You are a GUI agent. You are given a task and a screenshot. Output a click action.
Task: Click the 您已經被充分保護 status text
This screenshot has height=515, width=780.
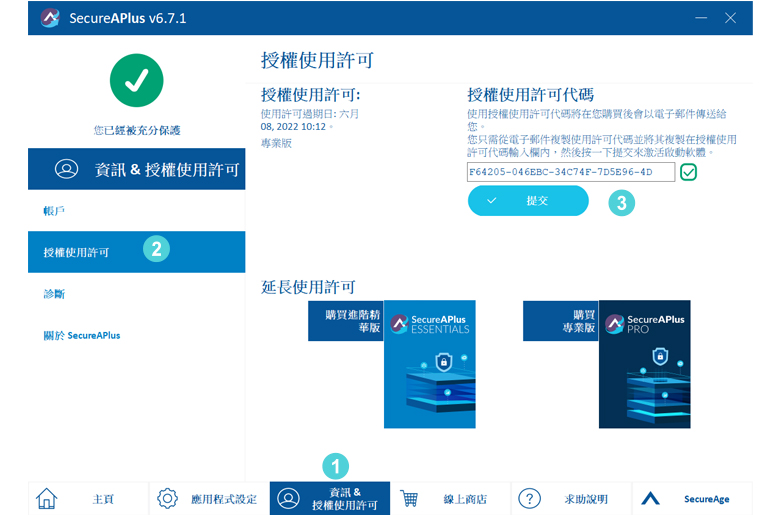tap(137, 130)
